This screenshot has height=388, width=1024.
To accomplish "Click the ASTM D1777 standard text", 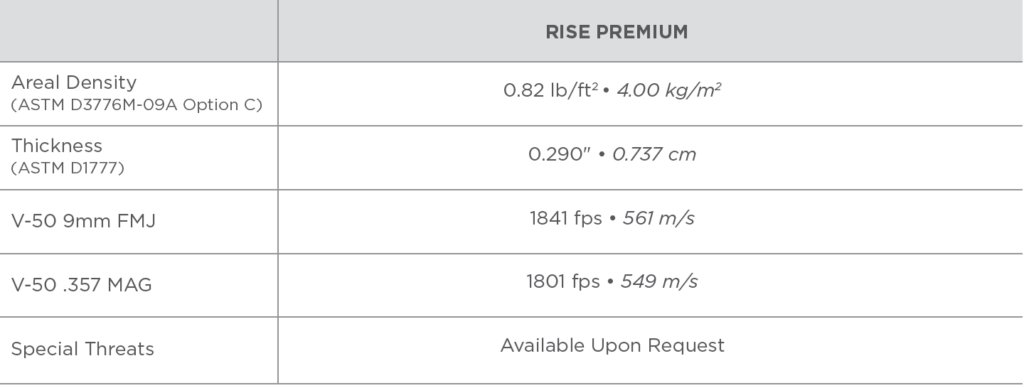I will (x=67, y=168).
